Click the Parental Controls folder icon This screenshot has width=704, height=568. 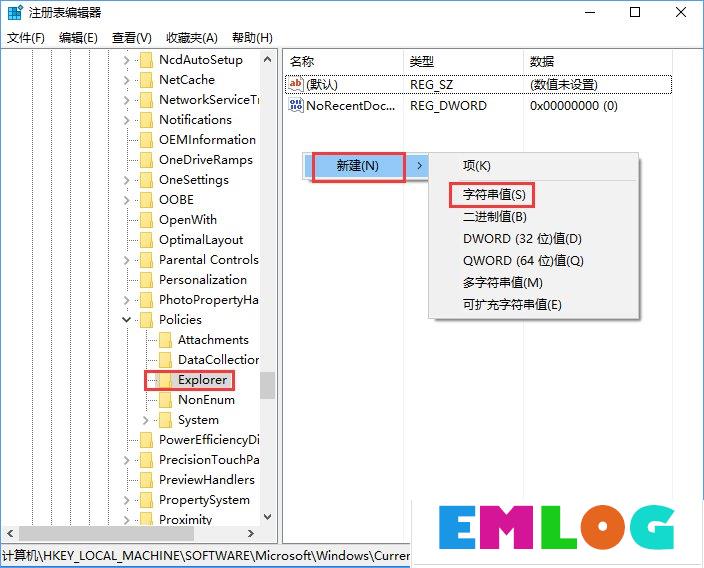[146, 260]
